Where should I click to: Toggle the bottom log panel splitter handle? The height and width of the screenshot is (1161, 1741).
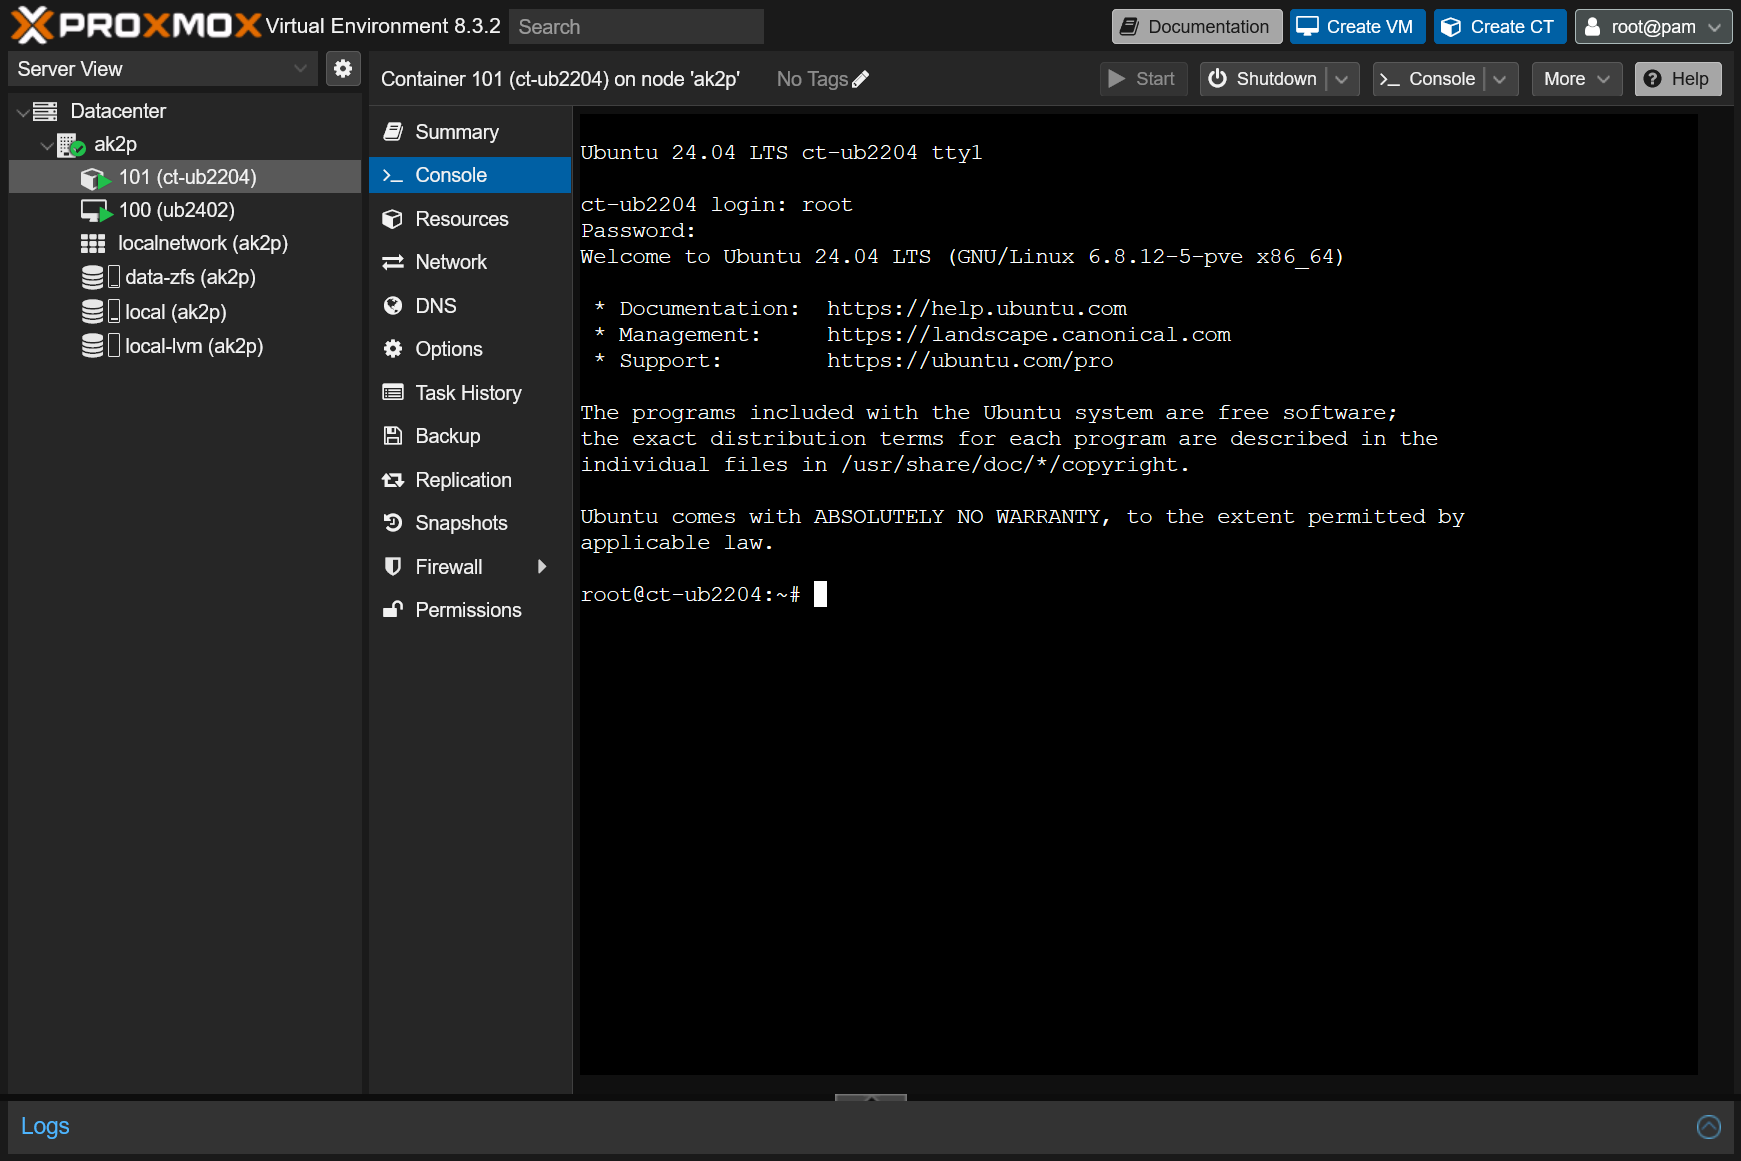tap(871, 1097)
